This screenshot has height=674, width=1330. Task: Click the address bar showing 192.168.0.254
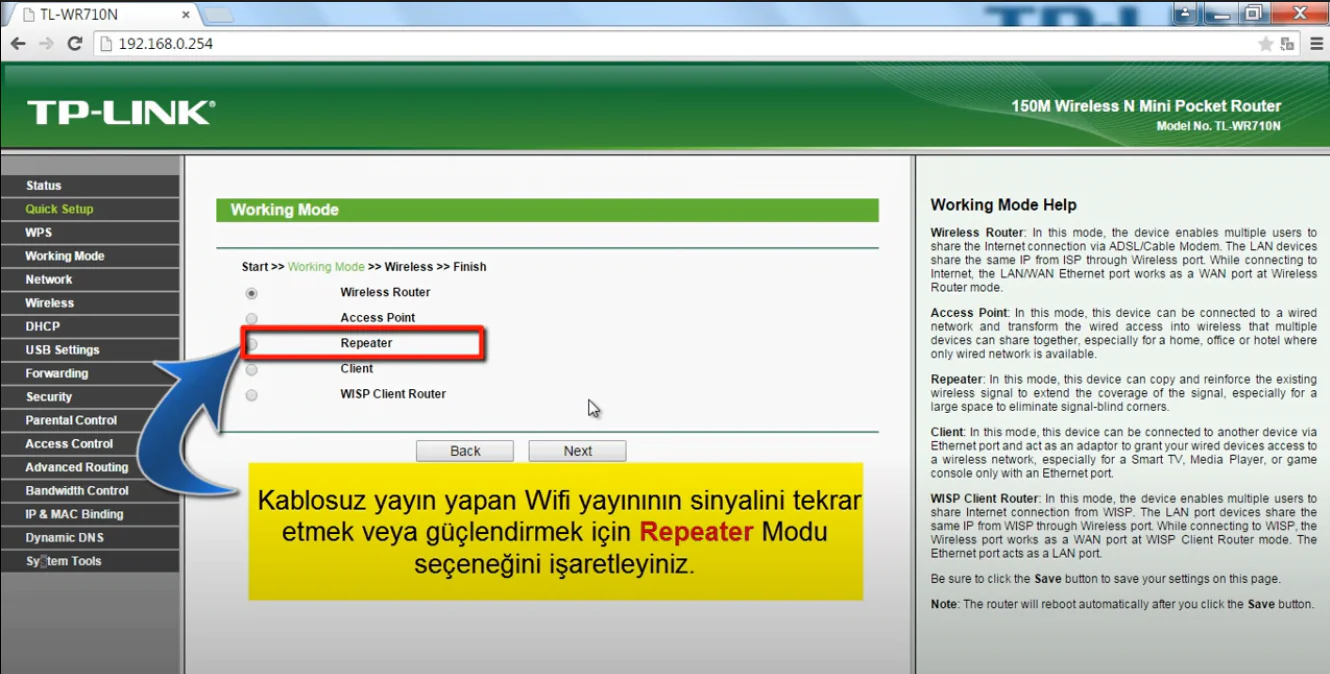600,44
